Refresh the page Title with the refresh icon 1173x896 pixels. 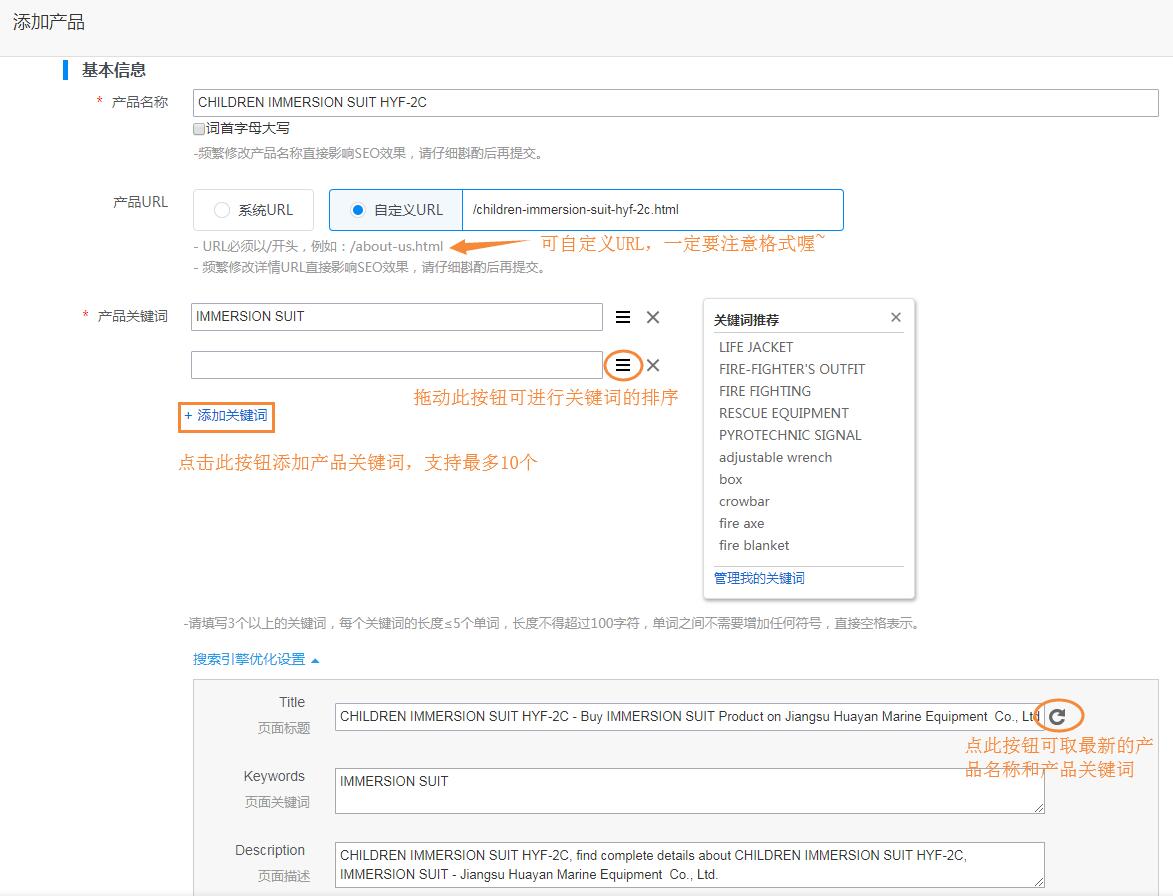pyautogui.click(x=1057, y=716)
